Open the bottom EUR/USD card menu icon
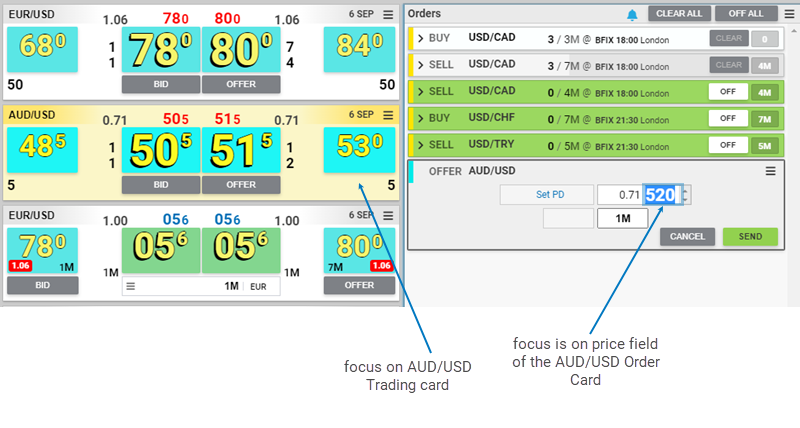The image size is (800, 428). click(388, 215)
